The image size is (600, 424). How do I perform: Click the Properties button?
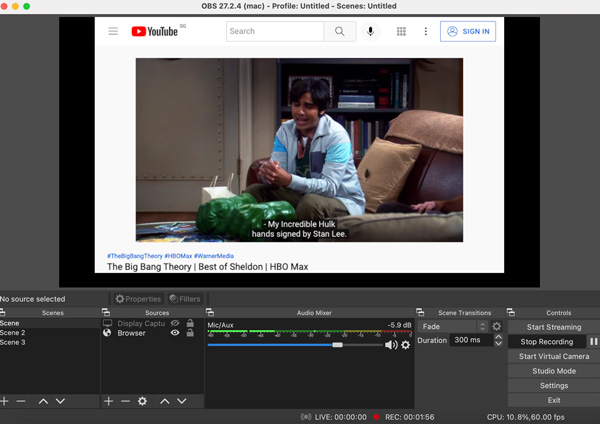tap(138, 298)
